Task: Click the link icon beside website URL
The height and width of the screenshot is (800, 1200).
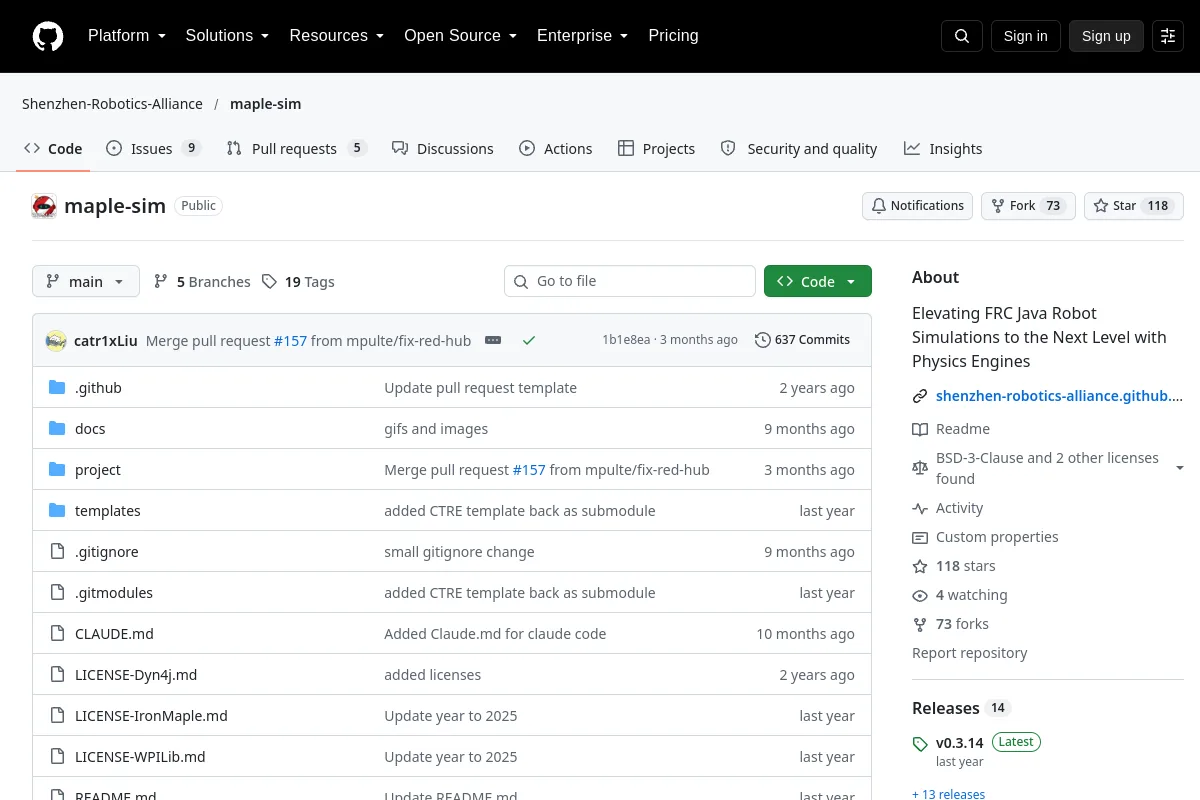Action: (920, 396)
